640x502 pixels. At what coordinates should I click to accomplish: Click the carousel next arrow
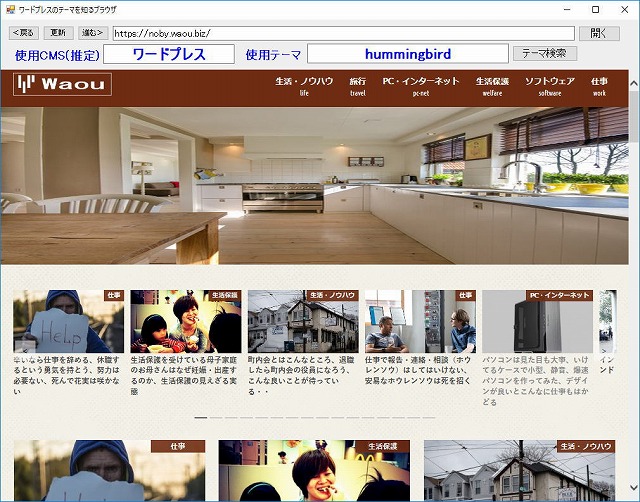coord(604,350)
